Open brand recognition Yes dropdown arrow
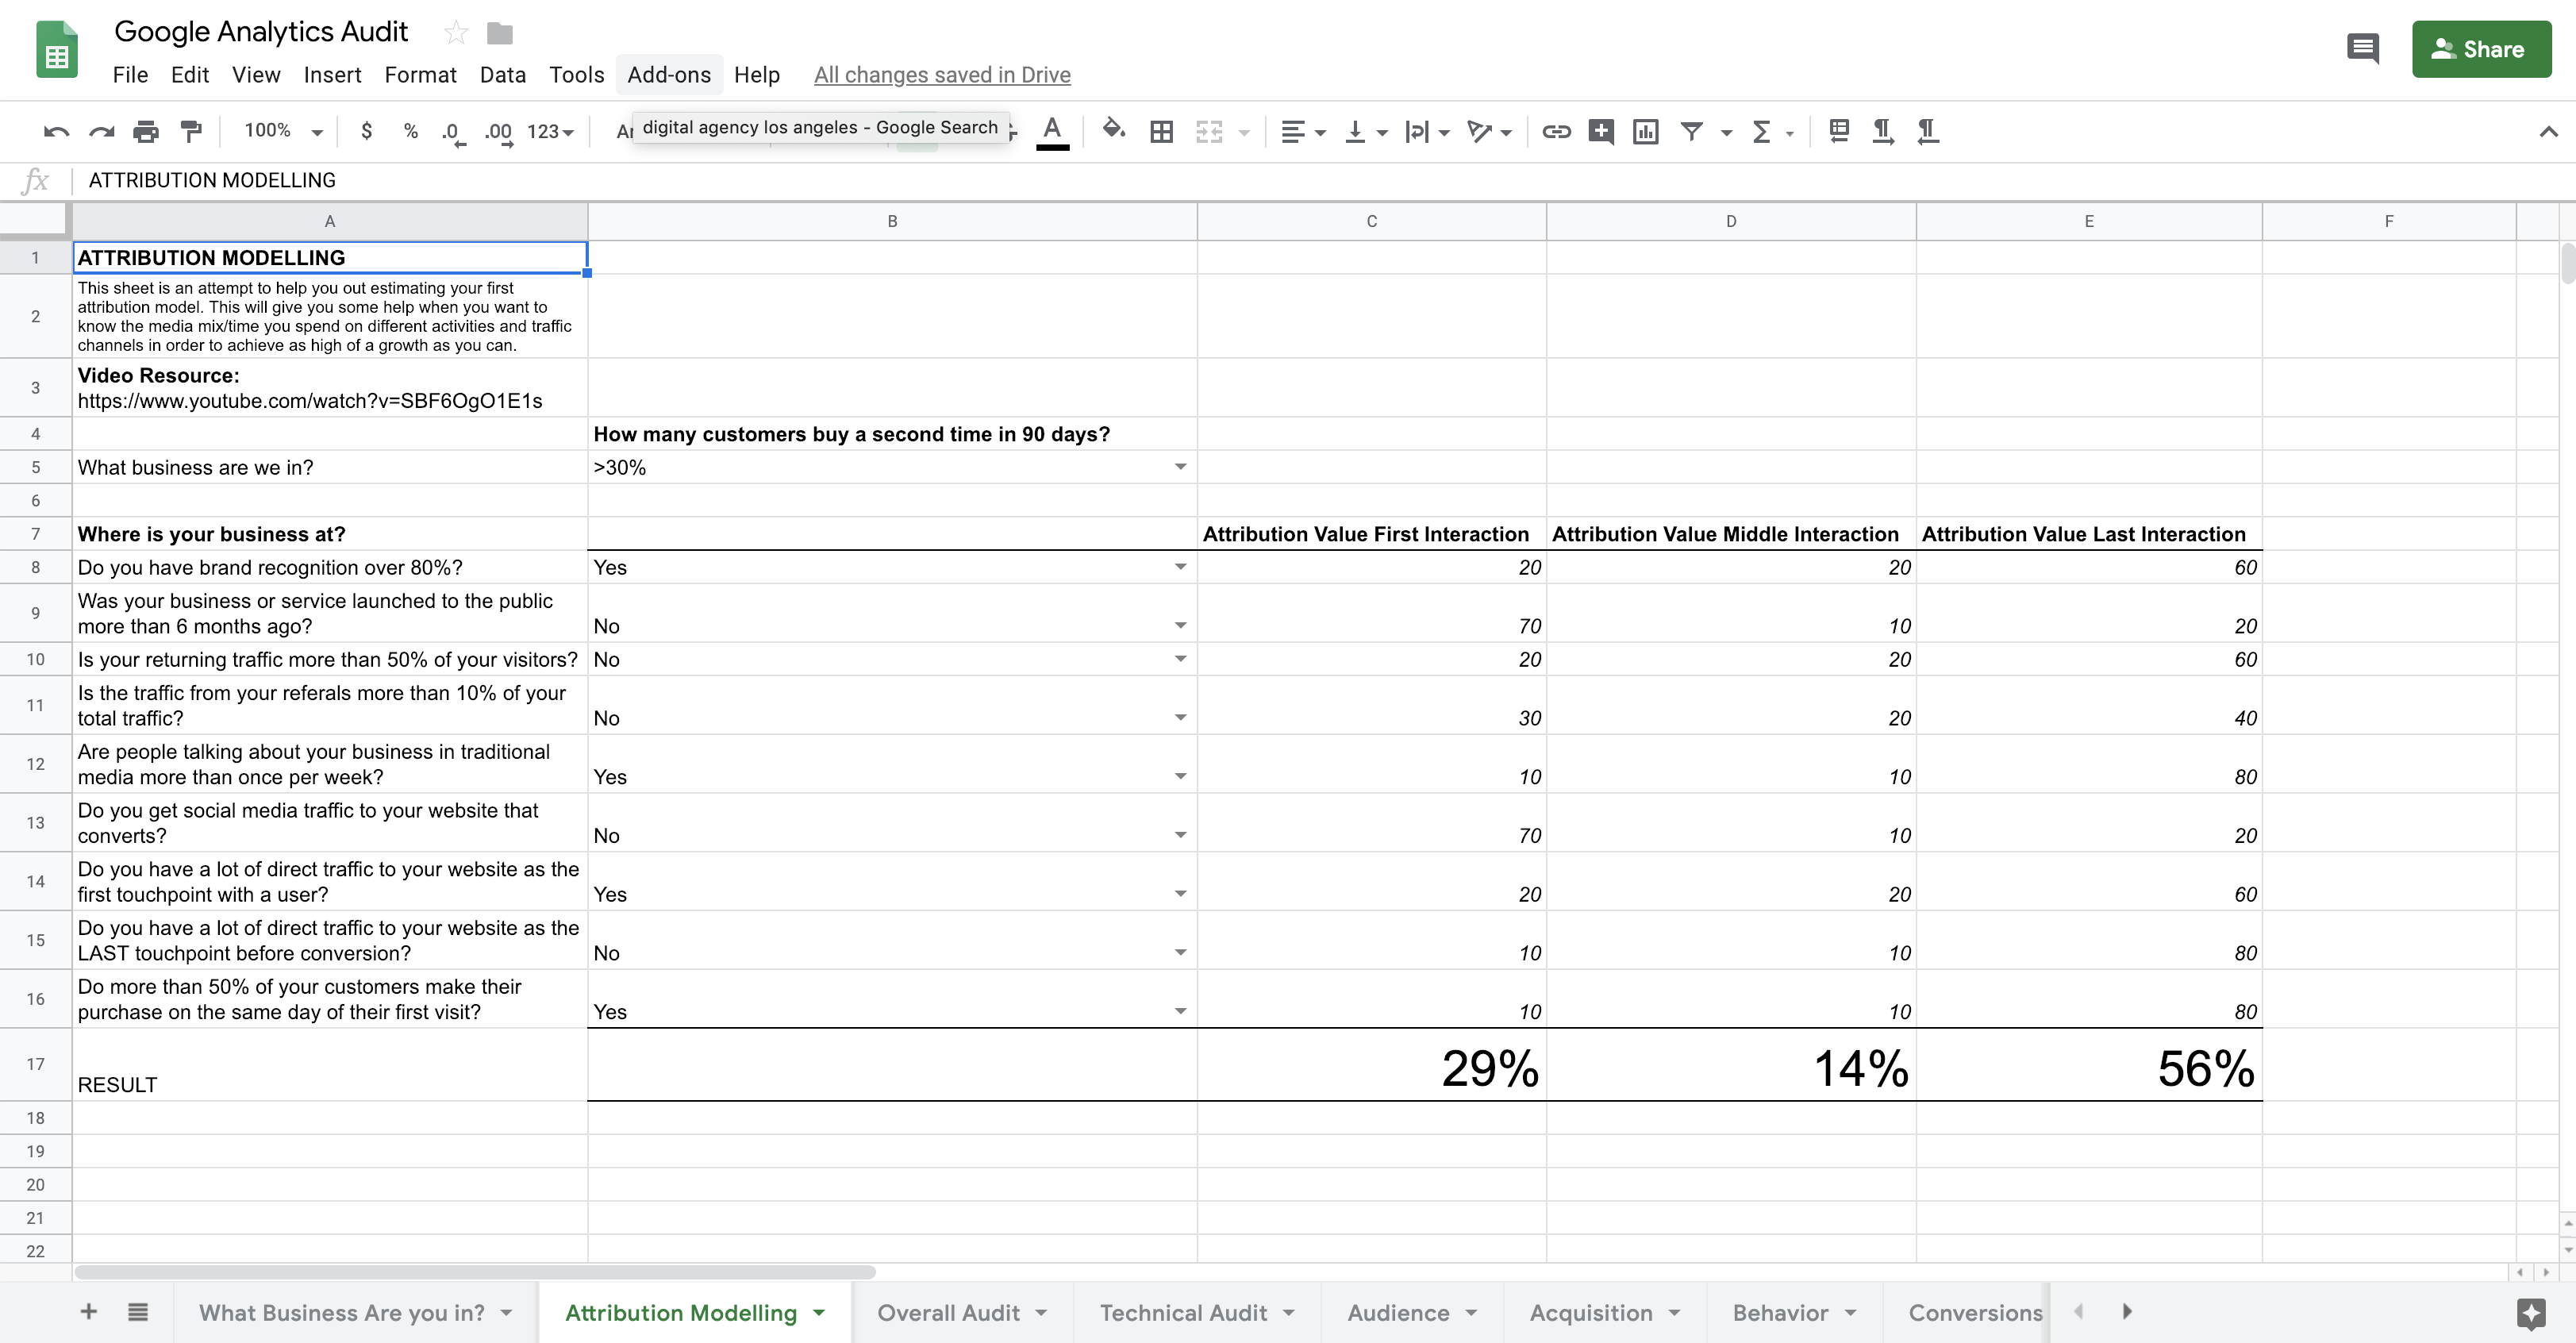The image size is (2576, 1343). click(1180, 567)
